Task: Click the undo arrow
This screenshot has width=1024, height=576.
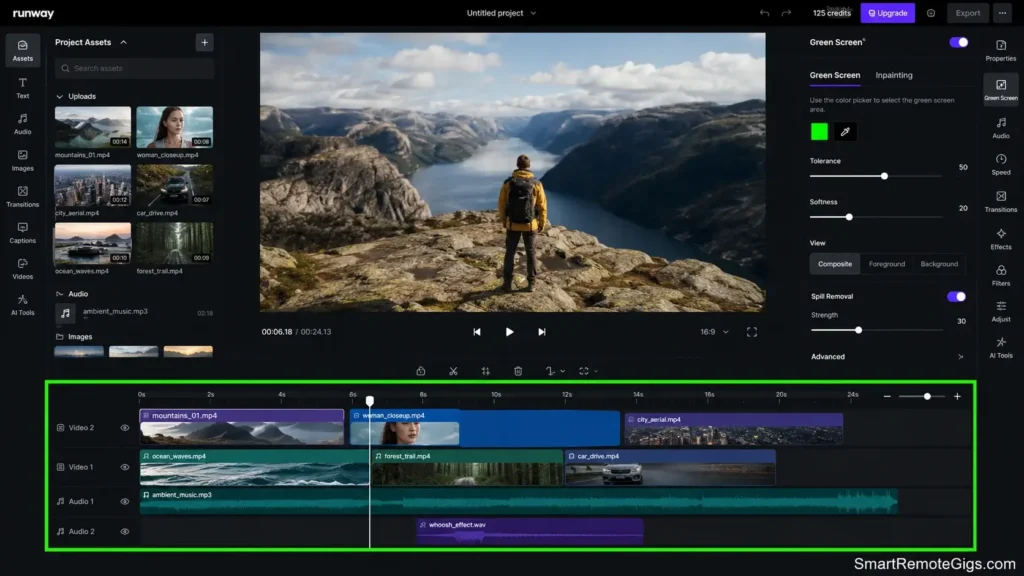Action: 764,13
